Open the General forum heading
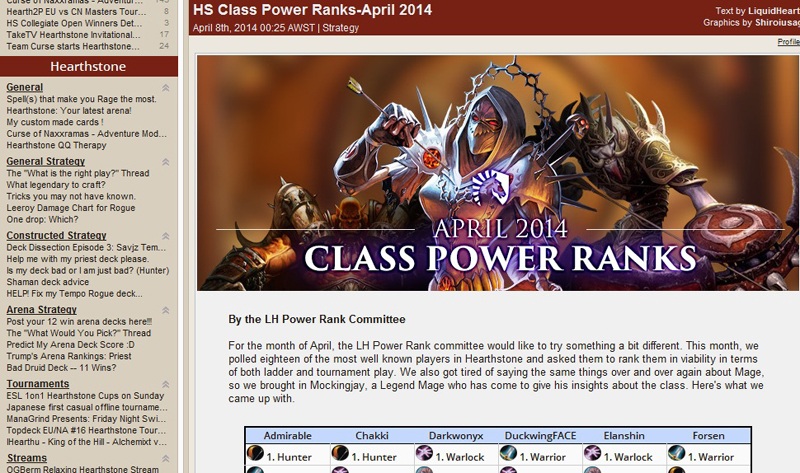The height and width of the screenshot is (473, 800). tap(24, 87)
